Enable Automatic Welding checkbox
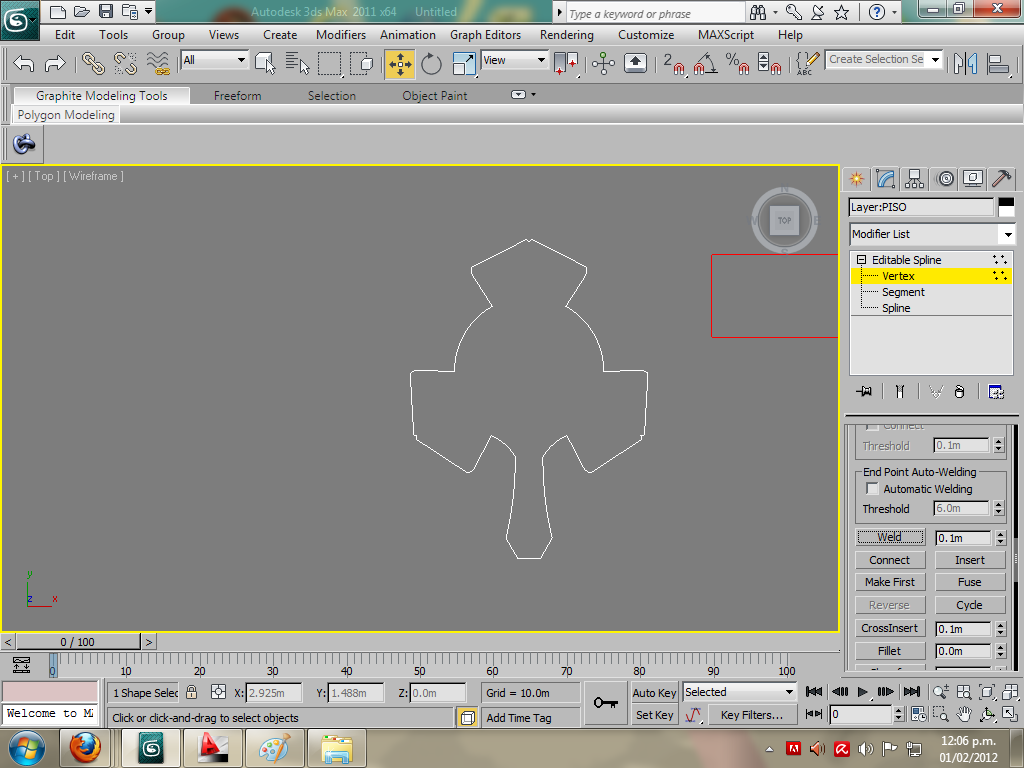The image size is (1024, 768). coord(872,488)
